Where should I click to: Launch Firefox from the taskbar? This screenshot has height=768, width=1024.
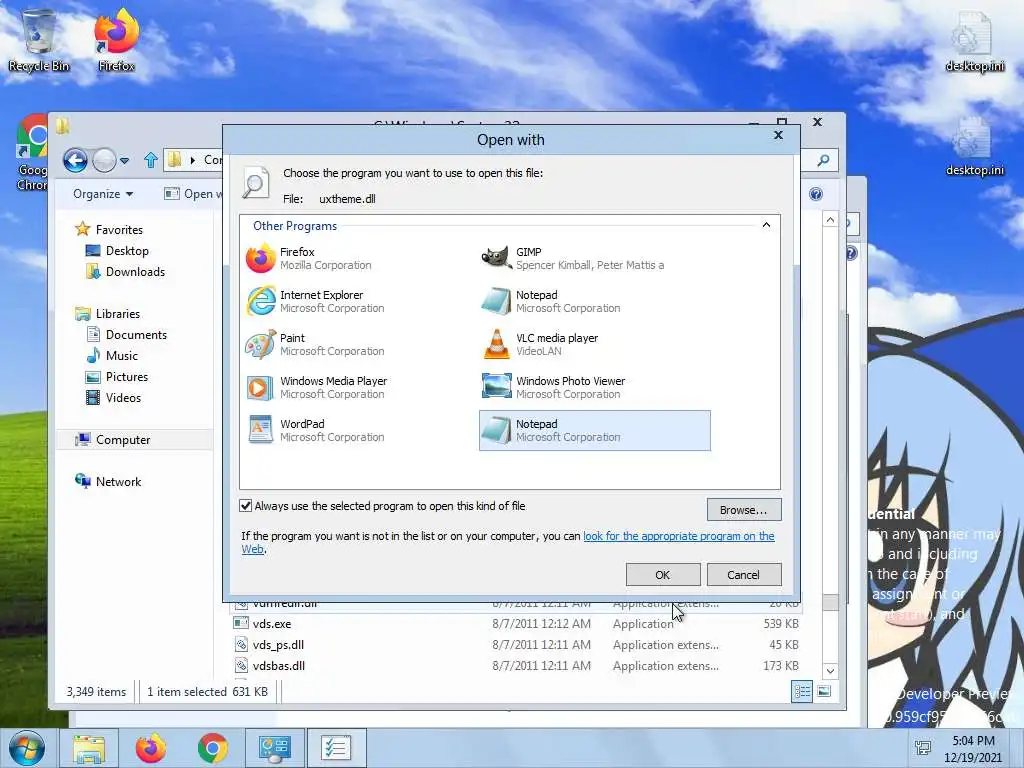151,748
